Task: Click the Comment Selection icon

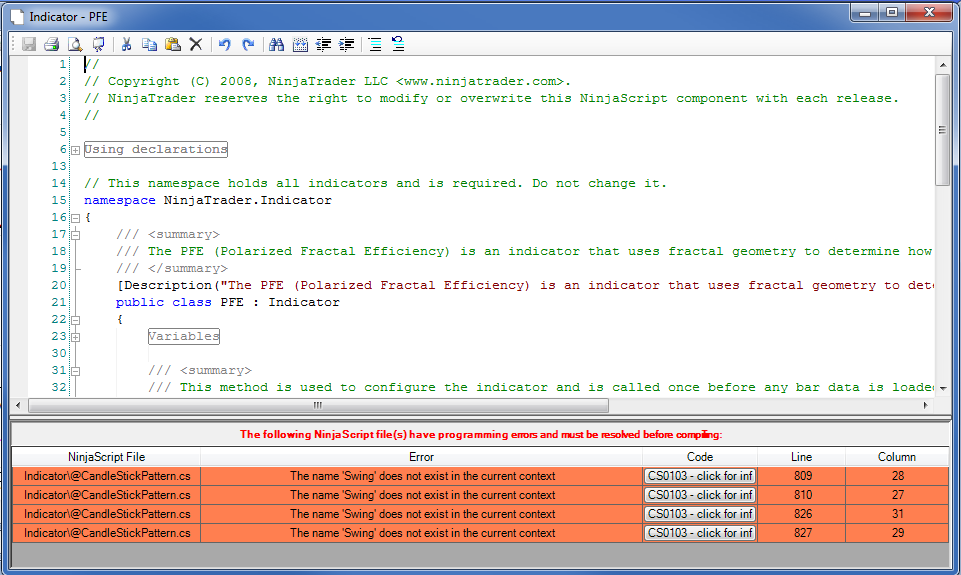Action: click(x=374, y=44)
